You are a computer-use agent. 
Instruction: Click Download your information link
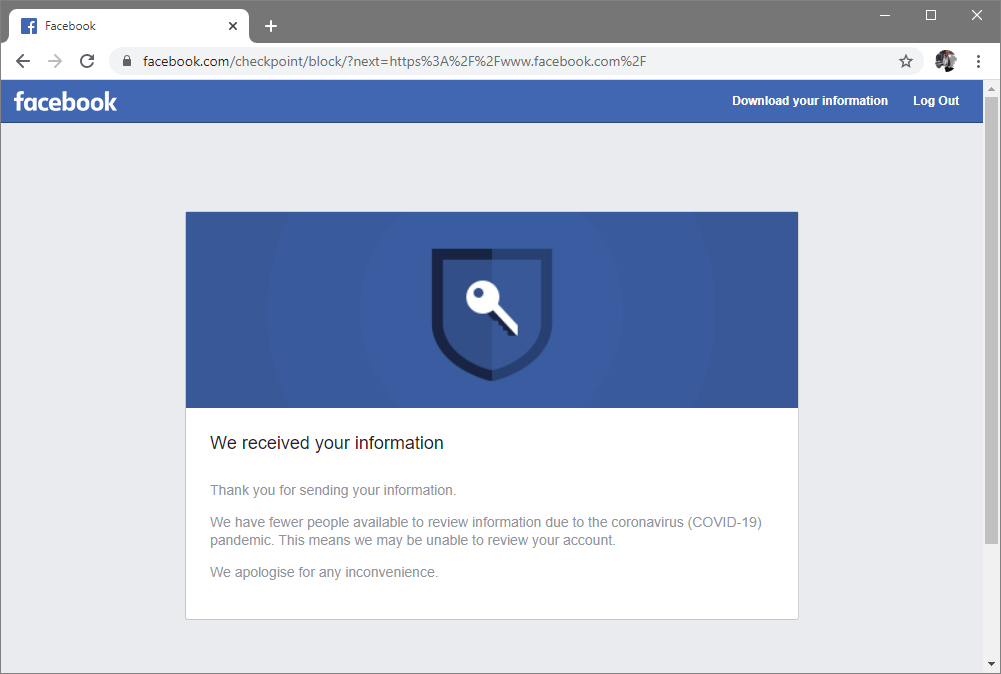[809, 101]
